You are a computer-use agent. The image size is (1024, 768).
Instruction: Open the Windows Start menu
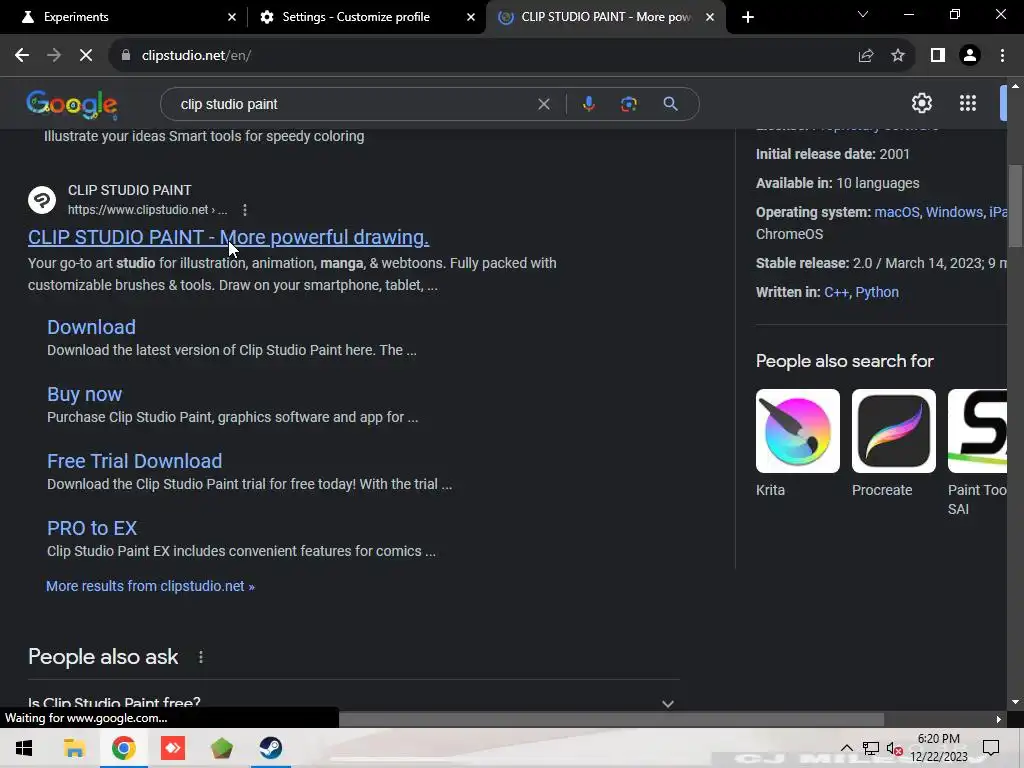[x=24, y=748]
